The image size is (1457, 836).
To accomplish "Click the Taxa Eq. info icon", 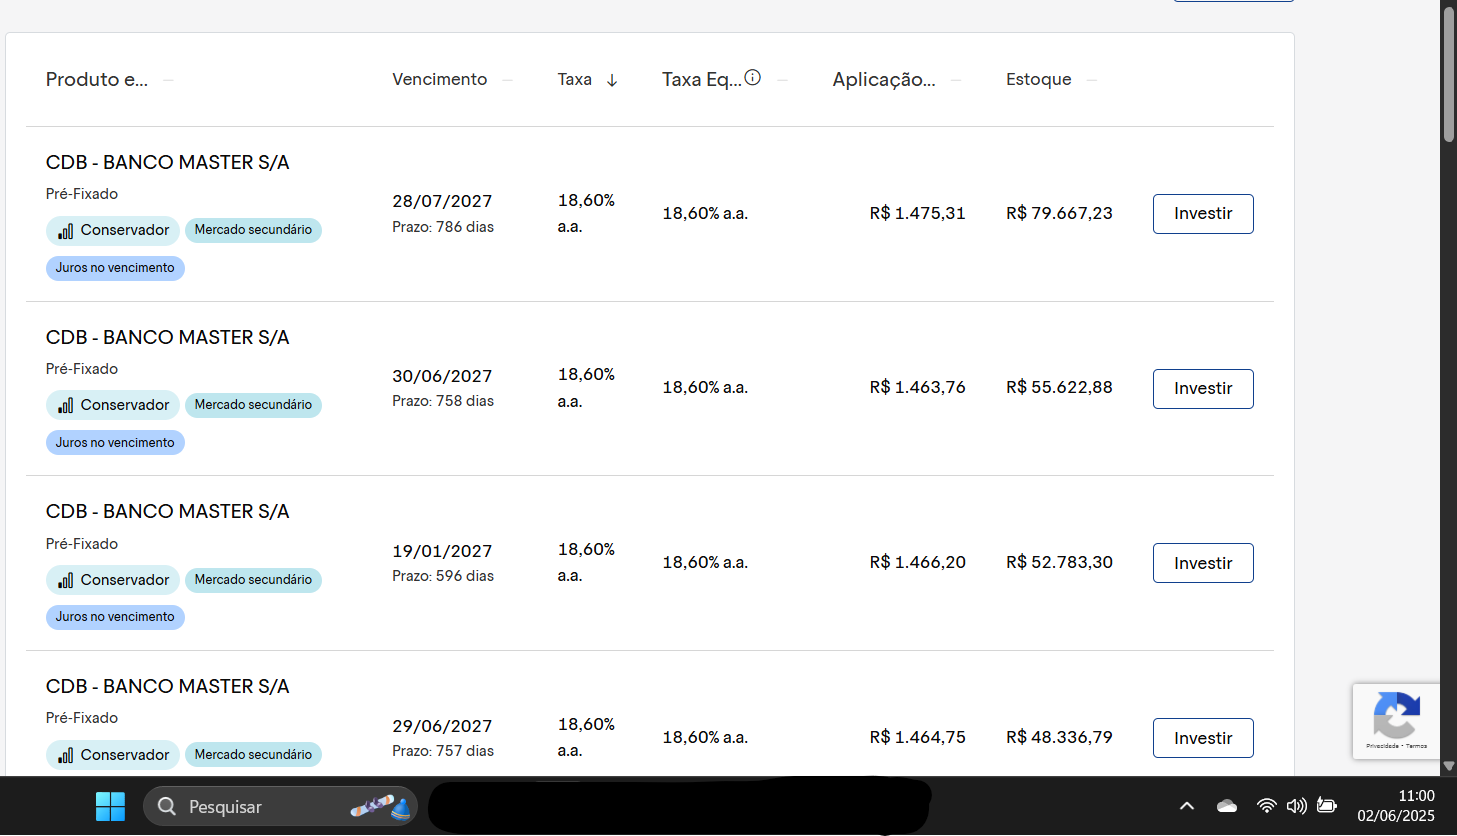I will [x=753, y=77].
